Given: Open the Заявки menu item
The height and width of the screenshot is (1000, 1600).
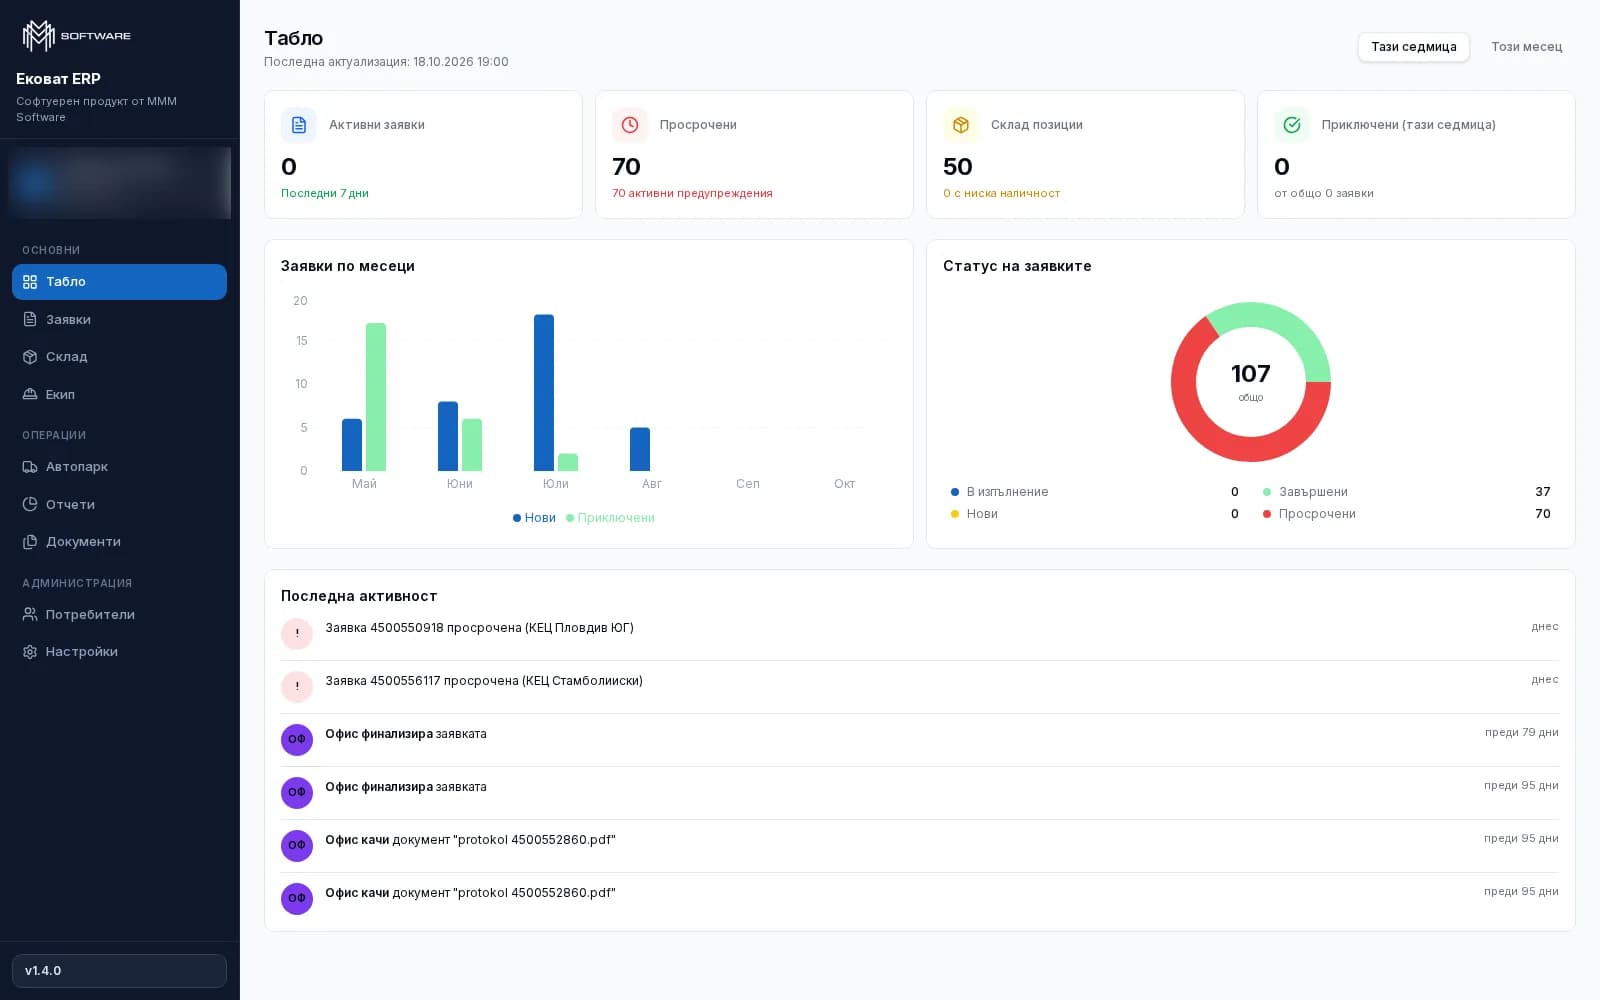Looking at the screenshot, I should click(119, 320).
